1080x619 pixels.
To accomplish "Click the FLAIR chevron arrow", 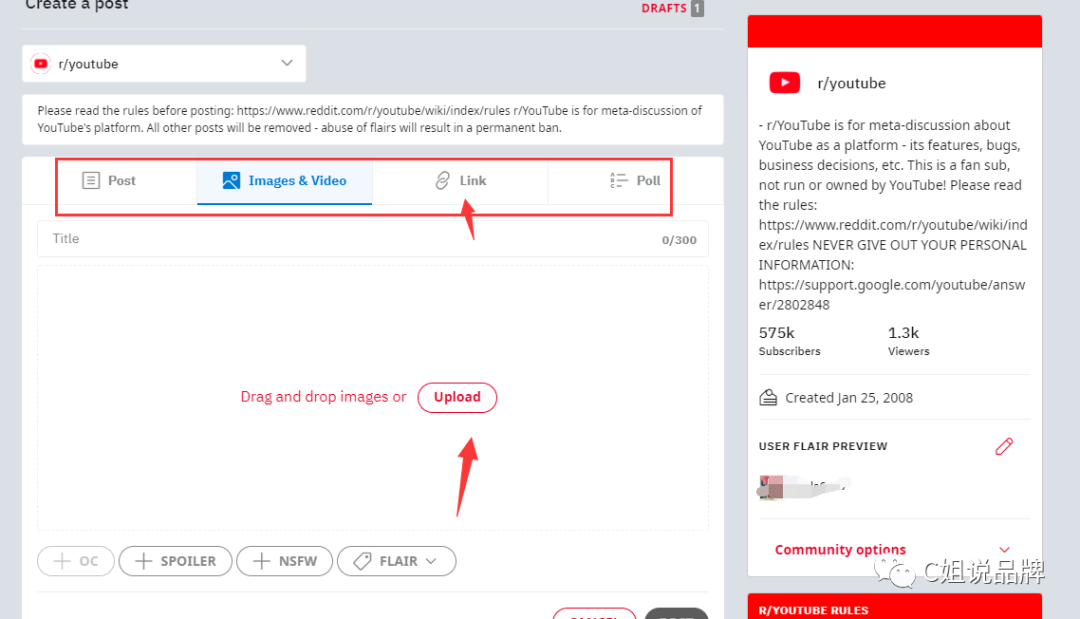I will click(x=431, y=561).
